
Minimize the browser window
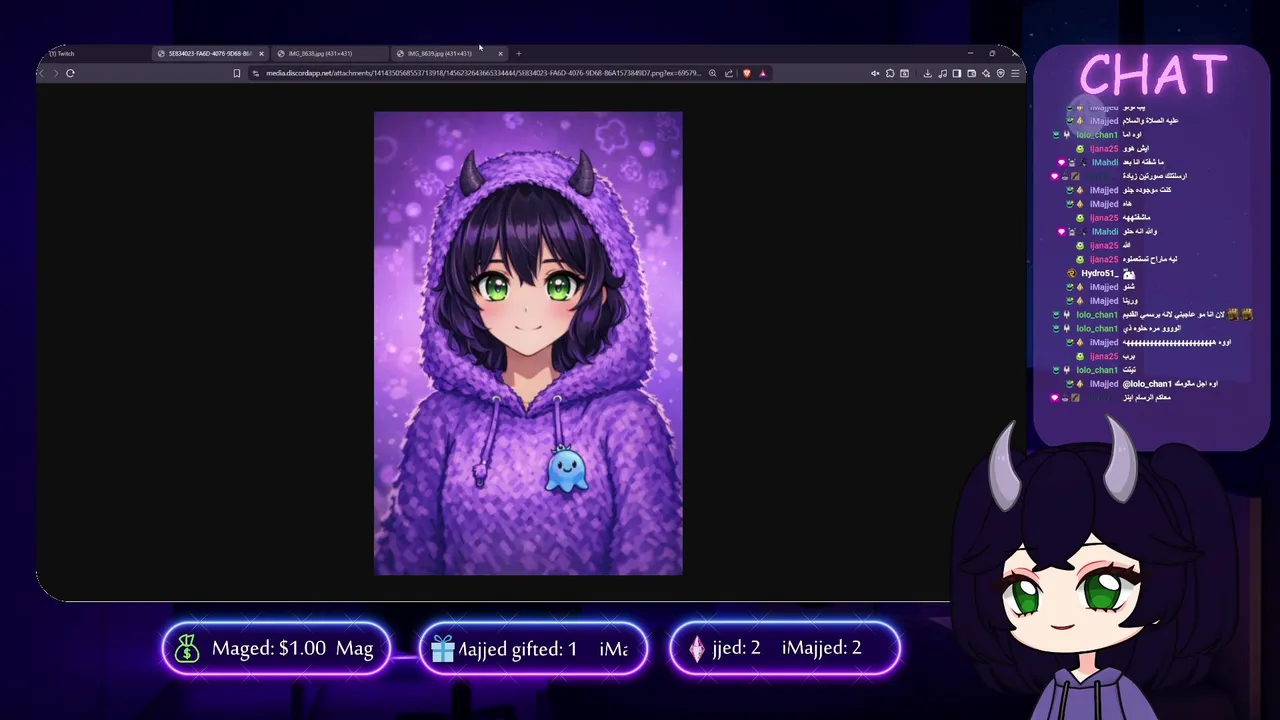[x=970, y=53]
